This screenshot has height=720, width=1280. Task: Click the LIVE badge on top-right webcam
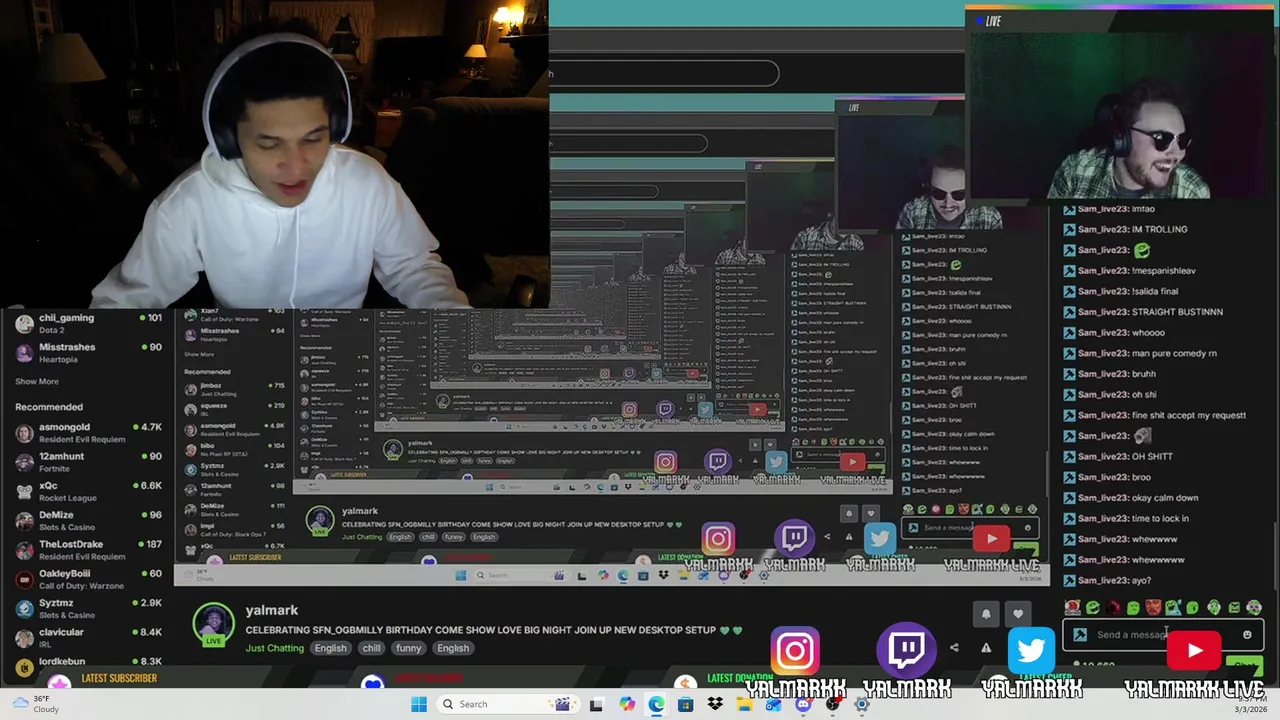(x=989, y=21)
